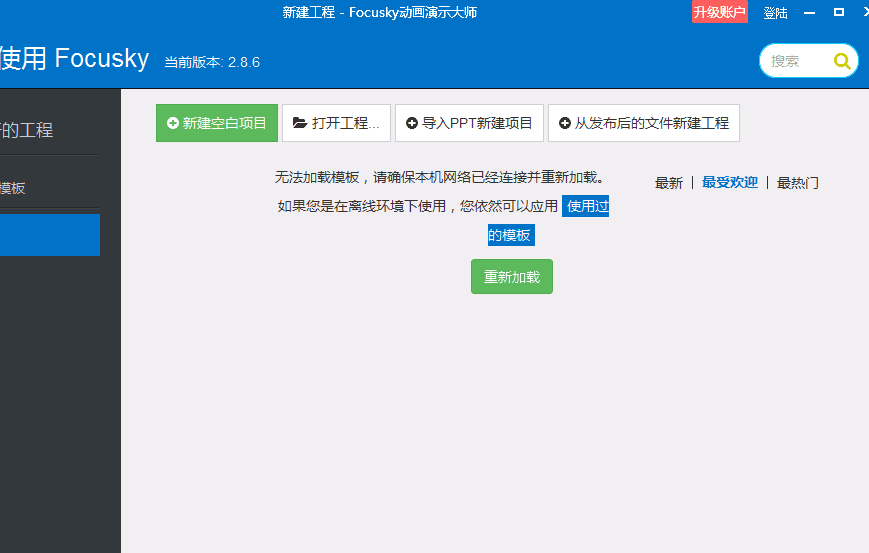This screenshot has width=869, height=553.
Task: Sort templates by 最新
Action: 668,183
